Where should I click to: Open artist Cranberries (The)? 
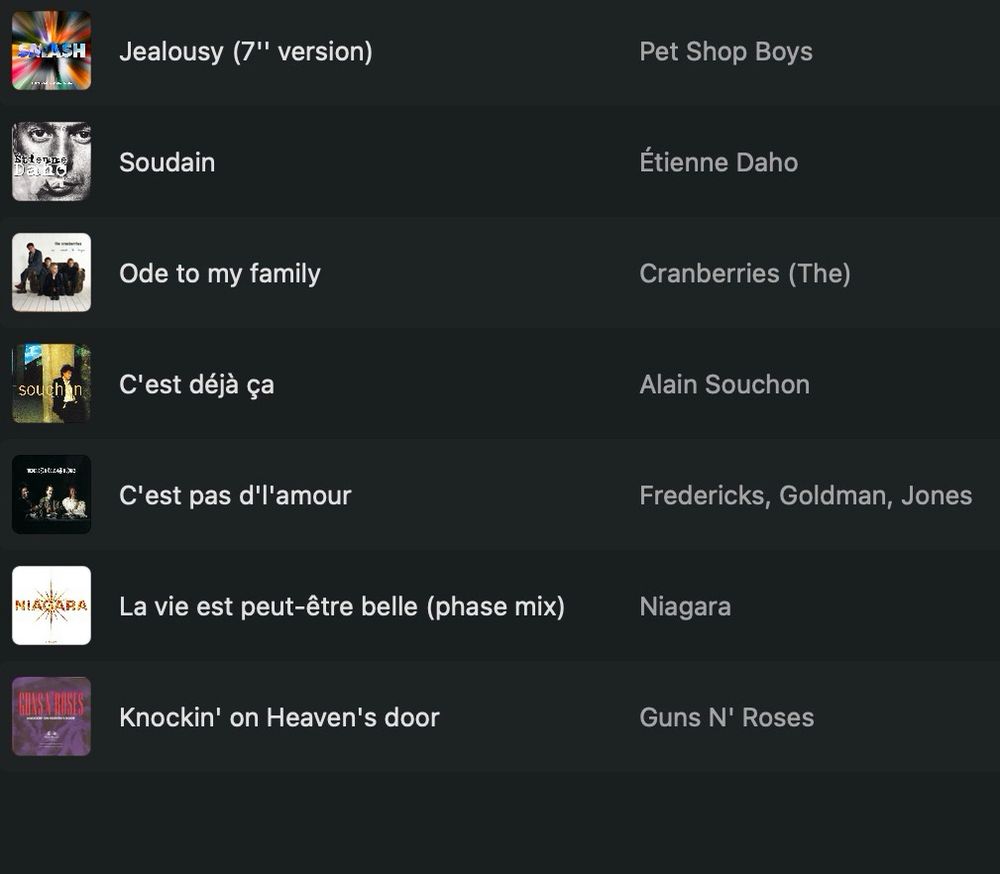745,274
